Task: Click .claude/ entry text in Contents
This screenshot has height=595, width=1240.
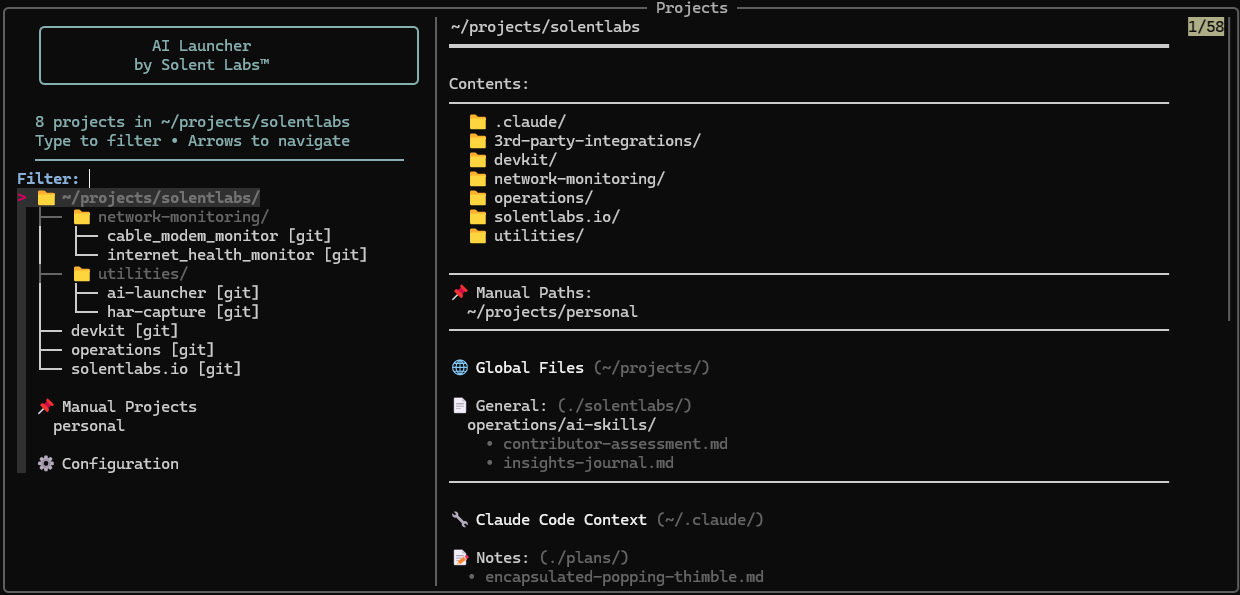Action: [x=530, y=122]
